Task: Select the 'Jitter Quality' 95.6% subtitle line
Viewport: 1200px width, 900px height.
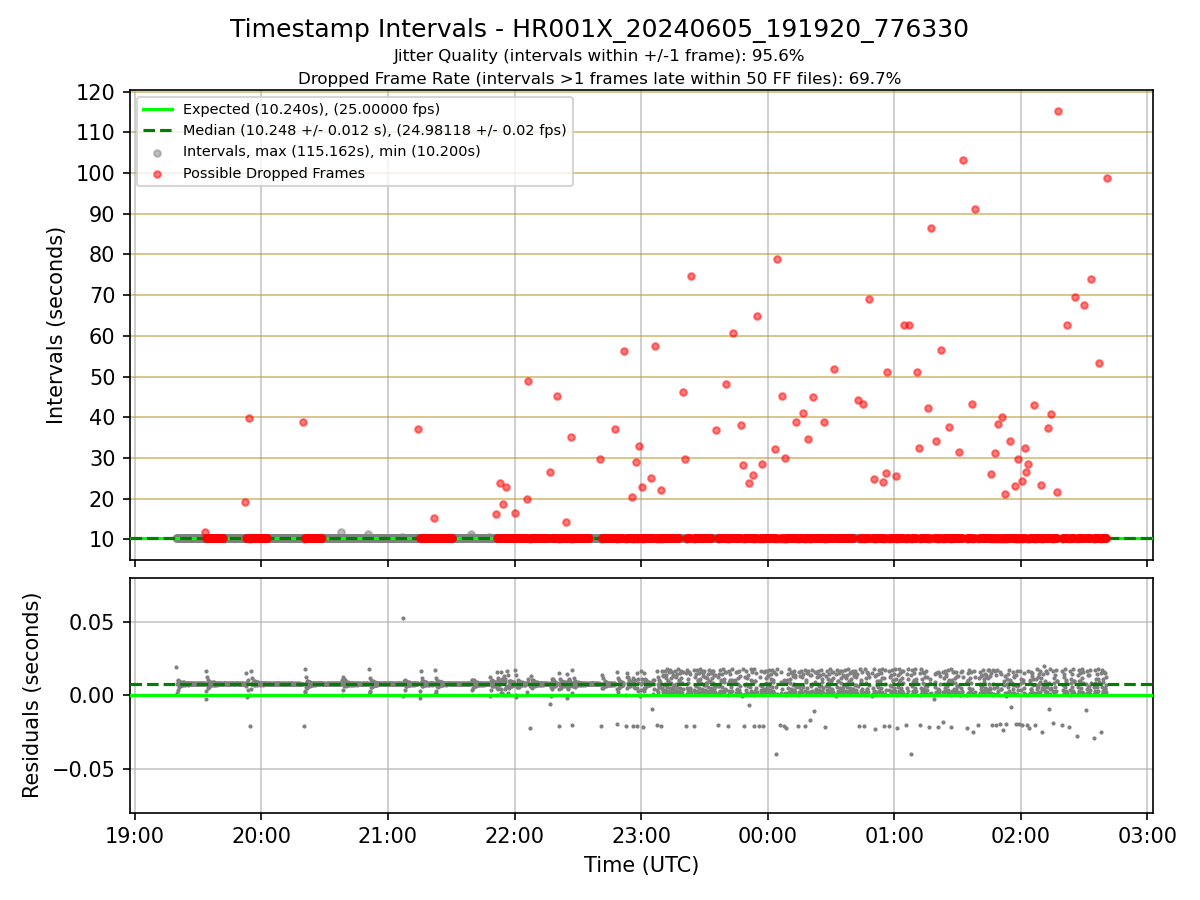Action: (599, 56)
